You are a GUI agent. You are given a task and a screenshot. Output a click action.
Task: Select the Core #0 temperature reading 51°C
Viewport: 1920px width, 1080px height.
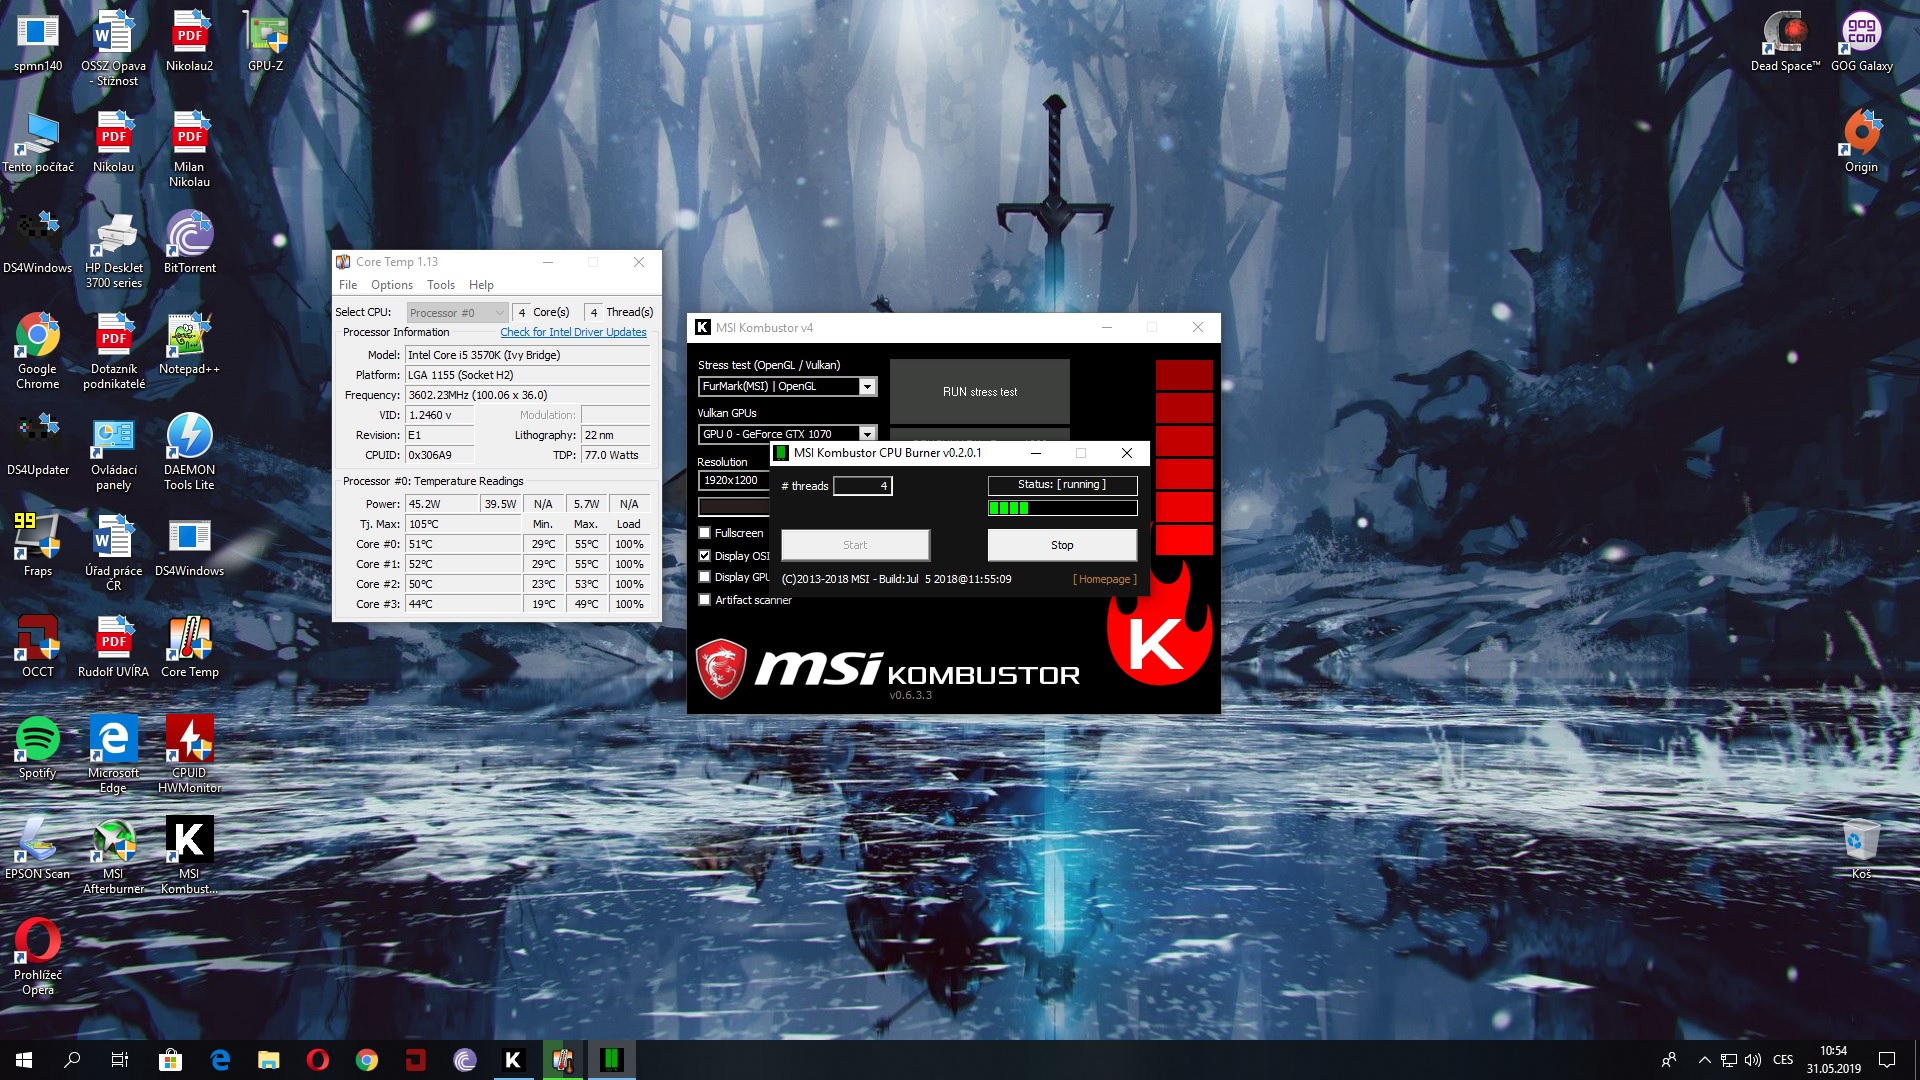(463, 544)
